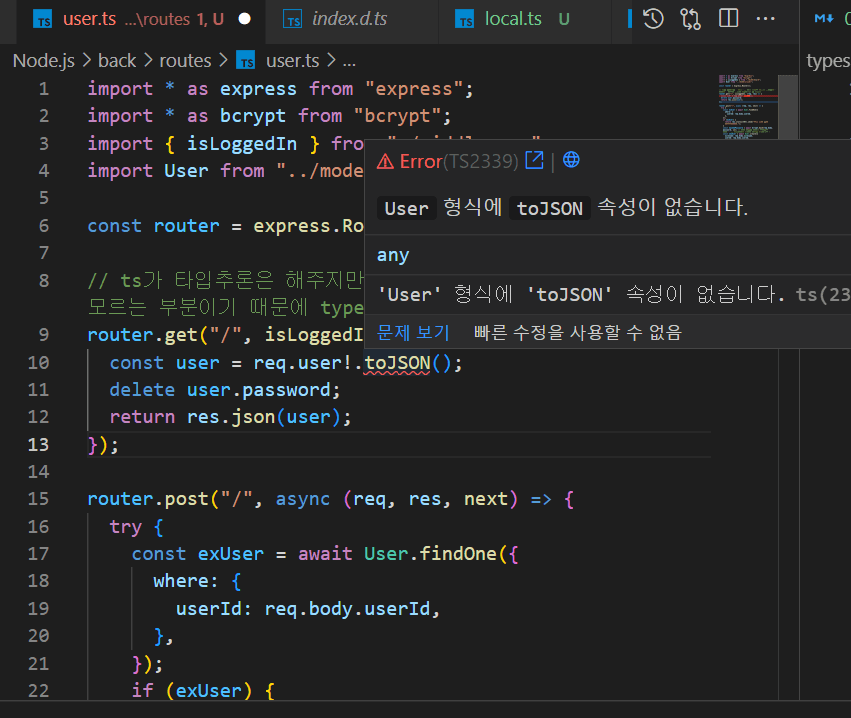Click the 문제 보기 link

point(413,332)
